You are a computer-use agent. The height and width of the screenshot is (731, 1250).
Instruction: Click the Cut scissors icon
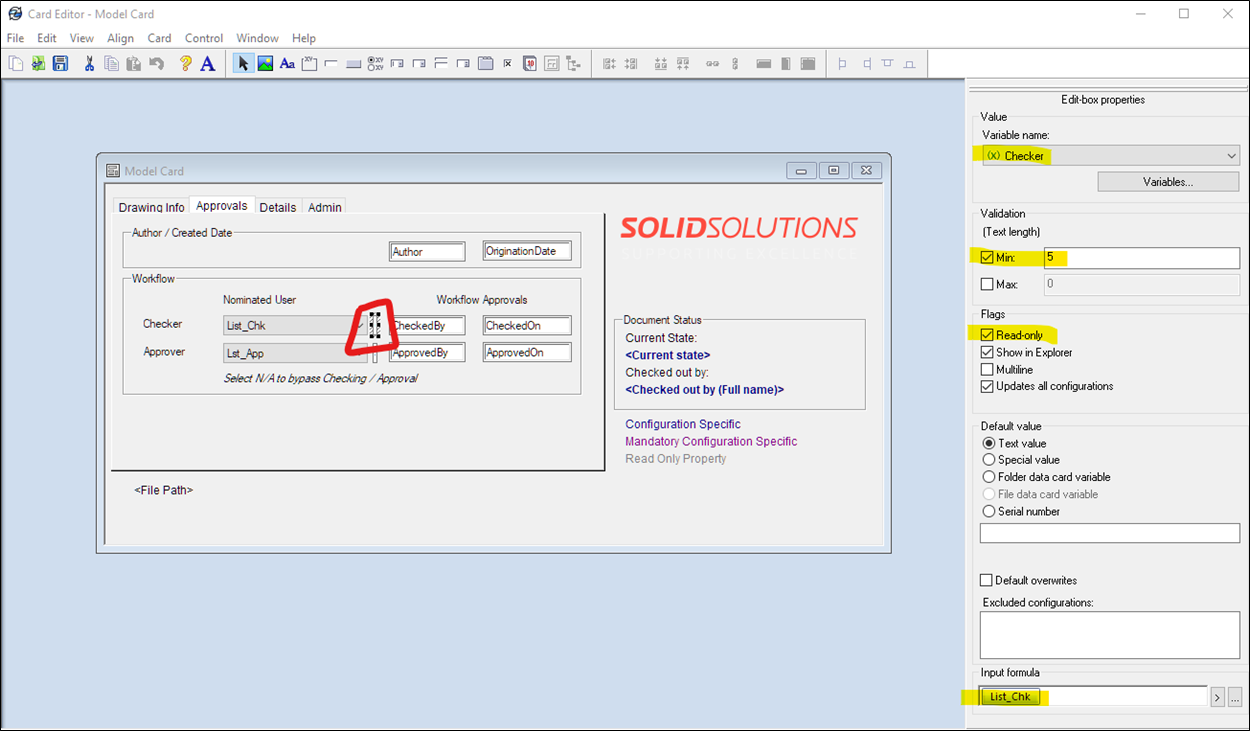coord(89,63)
